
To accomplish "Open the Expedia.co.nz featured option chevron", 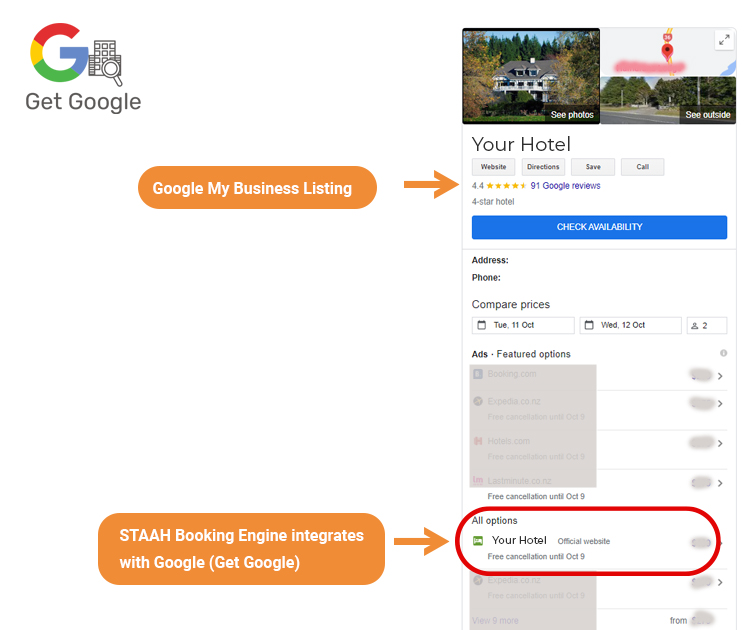I will (x=720, y=404).
